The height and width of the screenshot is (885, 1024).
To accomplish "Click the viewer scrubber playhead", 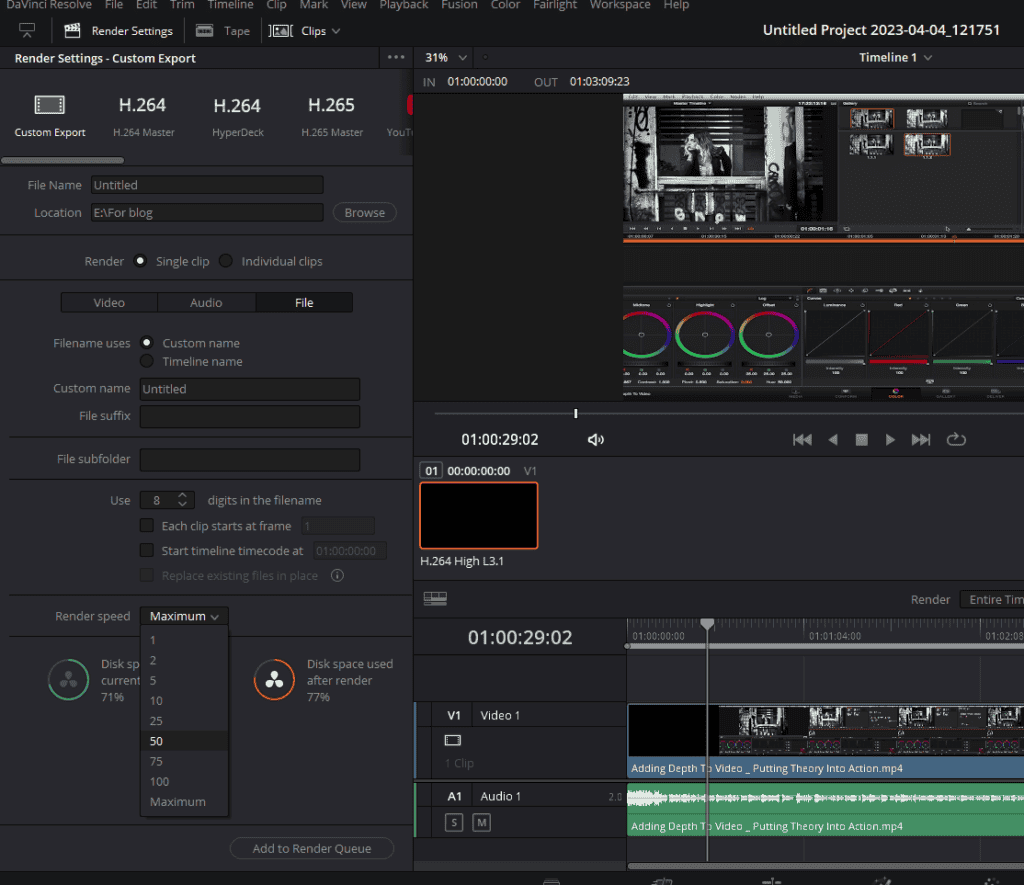I will tap(575, 413).
